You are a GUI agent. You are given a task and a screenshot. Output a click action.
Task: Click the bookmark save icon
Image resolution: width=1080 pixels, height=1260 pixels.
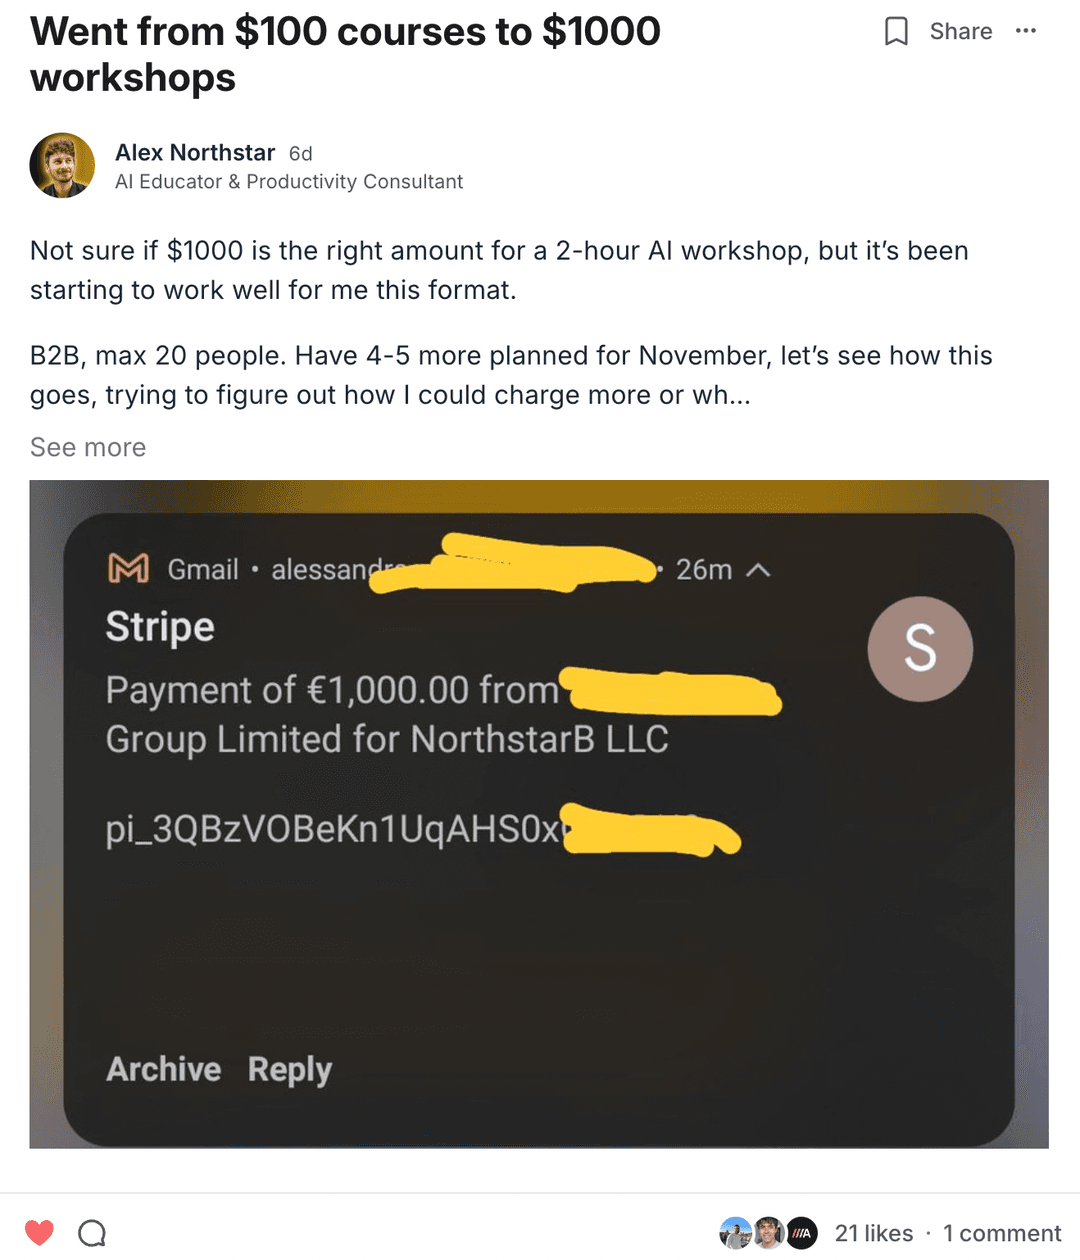(x=896, y=32)
